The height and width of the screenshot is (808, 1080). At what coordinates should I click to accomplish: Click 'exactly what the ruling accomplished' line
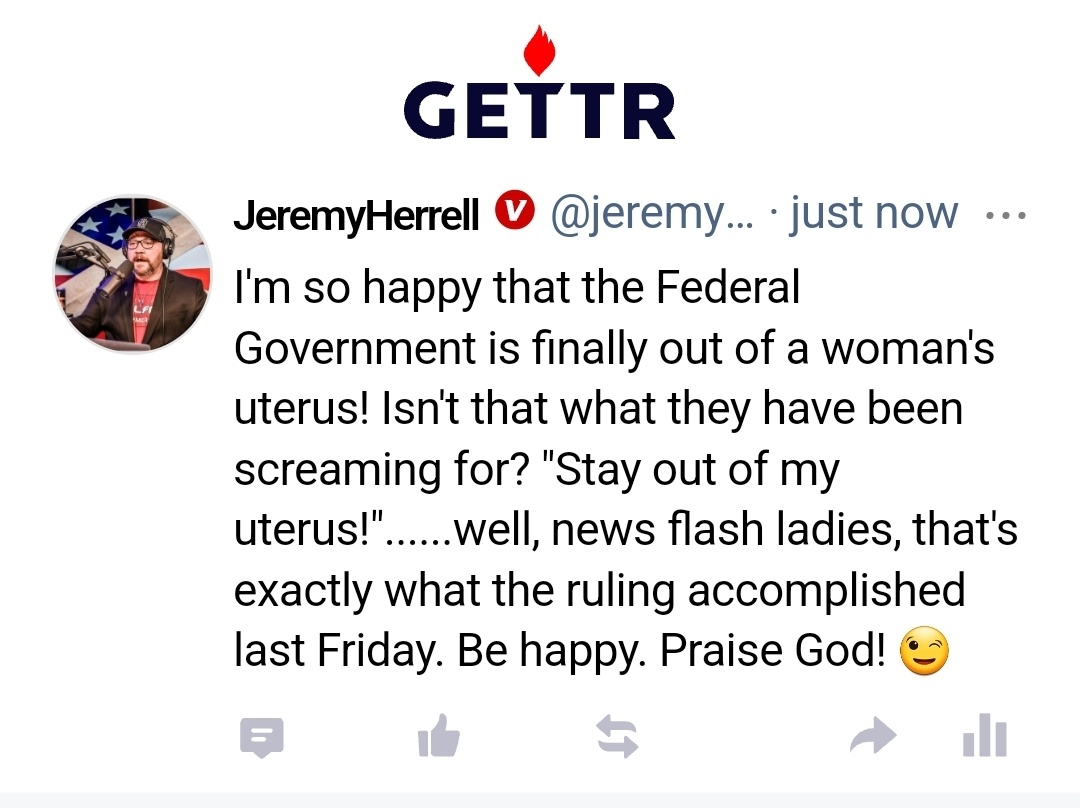599,591
